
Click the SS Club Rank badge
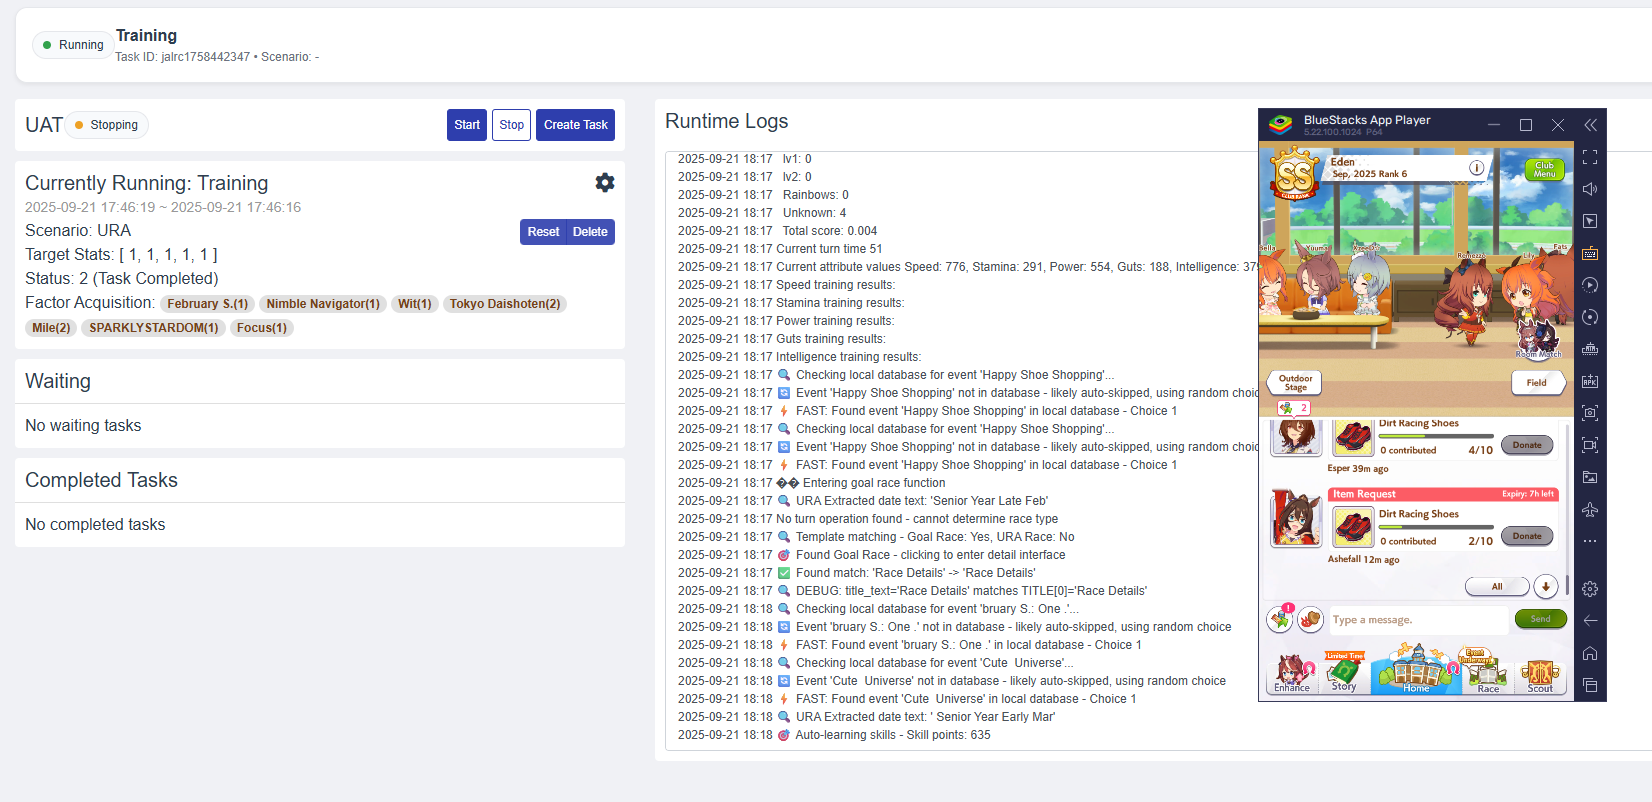1294,173
